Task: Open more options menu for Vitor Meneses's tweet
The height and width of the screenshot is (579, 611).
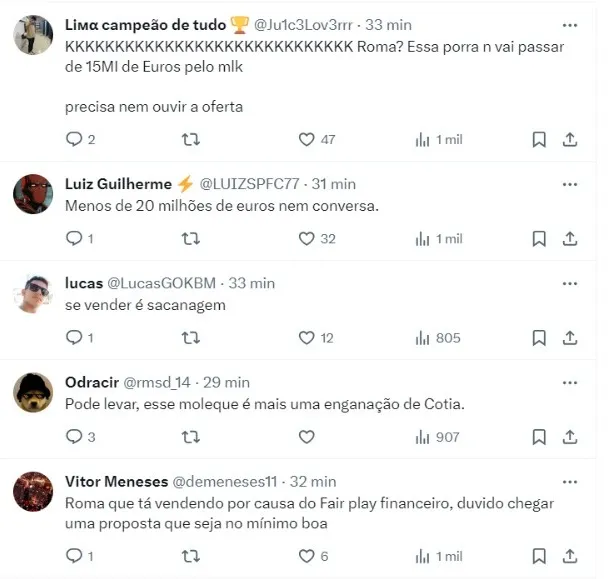Action: click(x=570, y=482)
